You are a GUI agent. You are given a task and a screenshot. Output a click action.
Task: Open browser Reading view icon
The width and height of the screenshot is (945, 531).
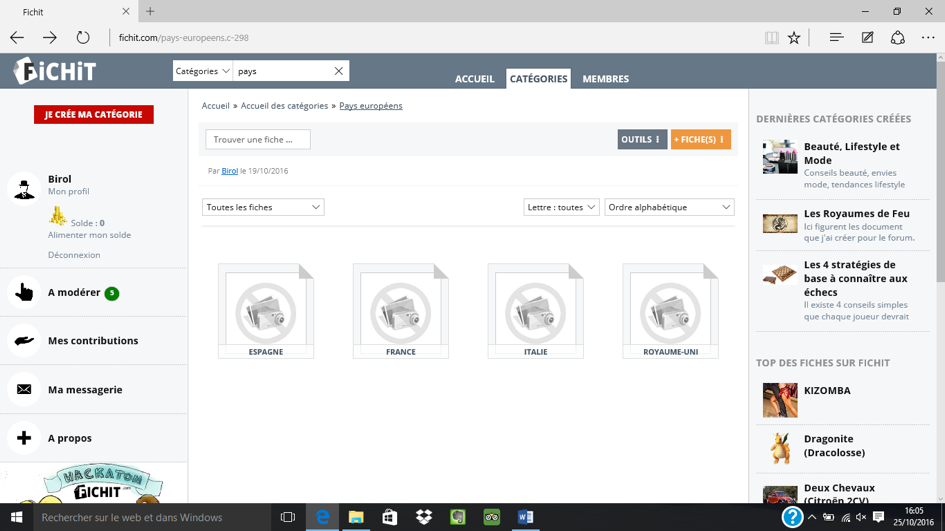771,38
